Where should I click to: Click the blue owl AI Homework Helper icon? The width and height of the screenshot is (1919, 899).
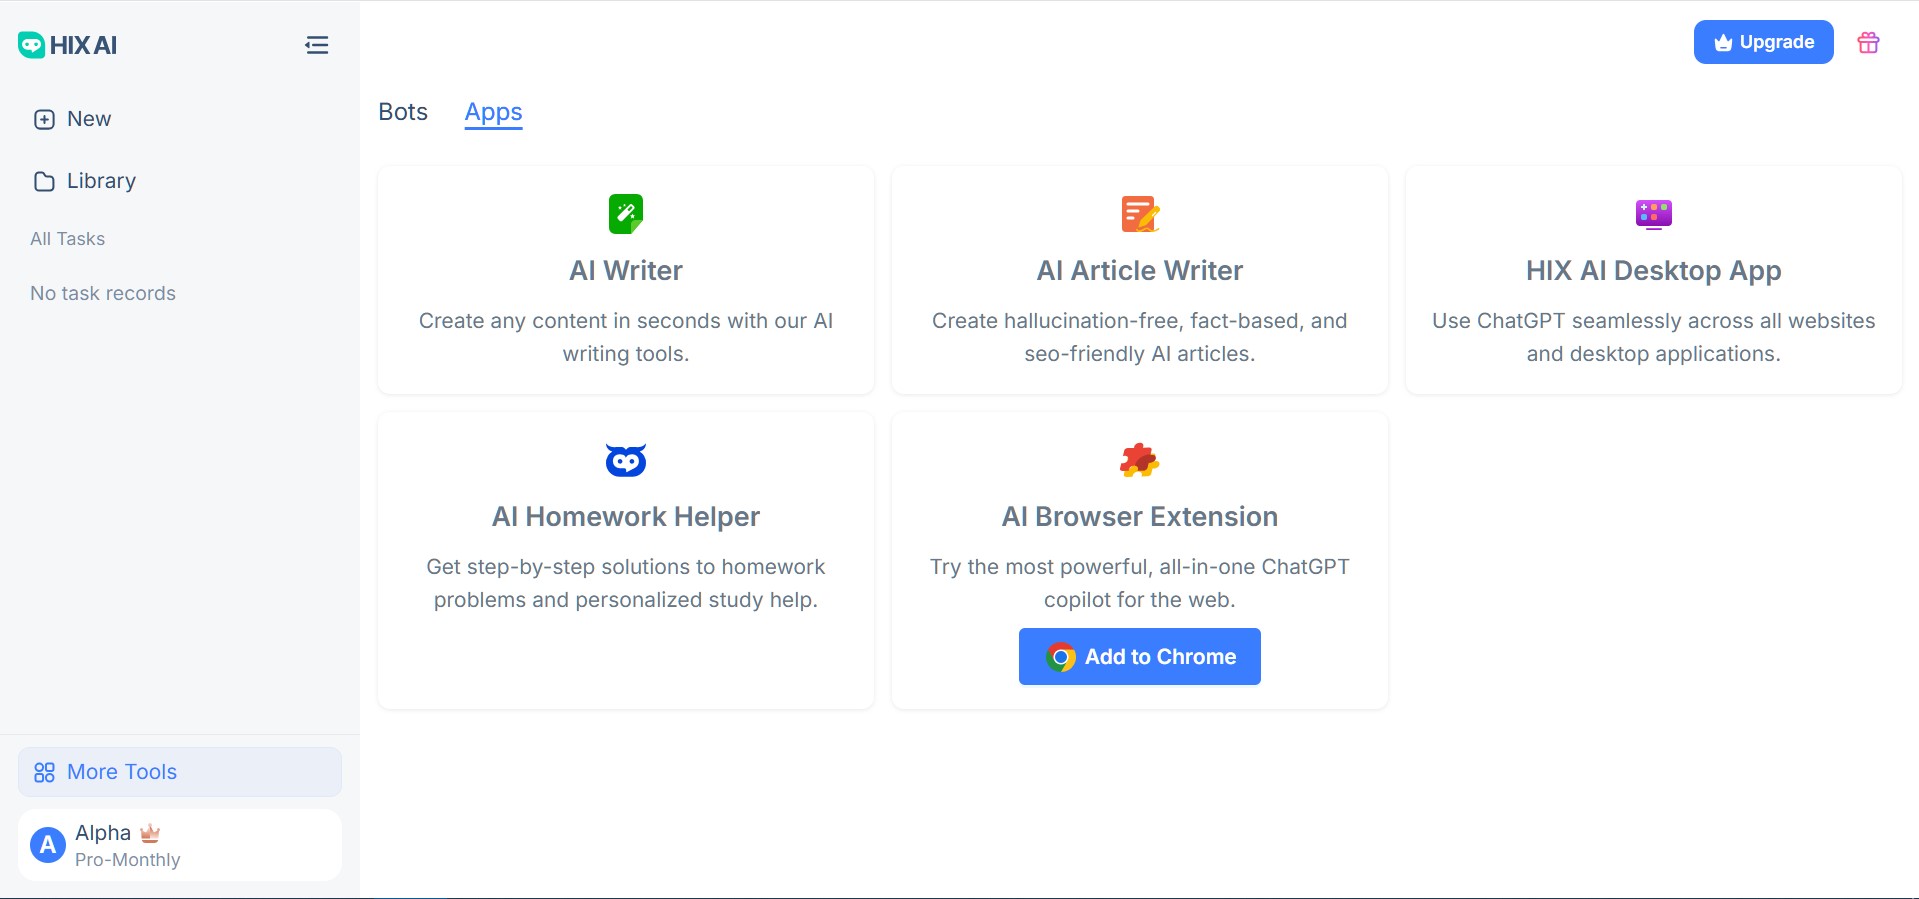pyautogui.click(x=626, y=460)
